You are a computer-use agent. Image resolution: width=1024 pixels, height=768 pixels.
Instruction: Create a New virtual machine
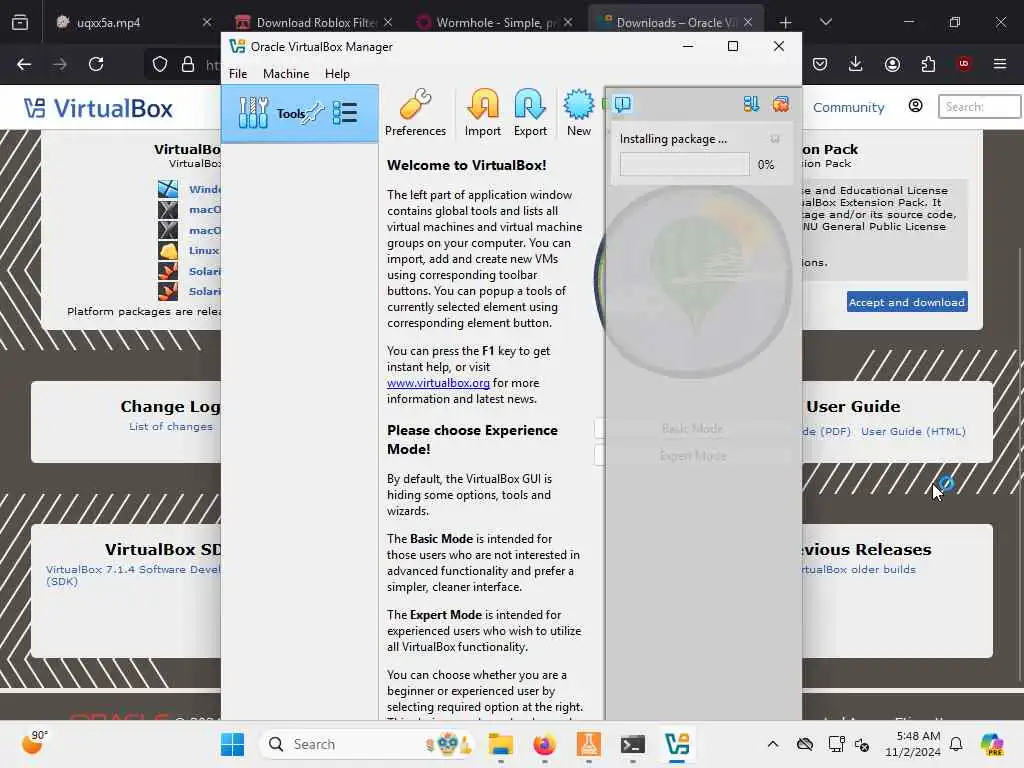tap(579, 112)
